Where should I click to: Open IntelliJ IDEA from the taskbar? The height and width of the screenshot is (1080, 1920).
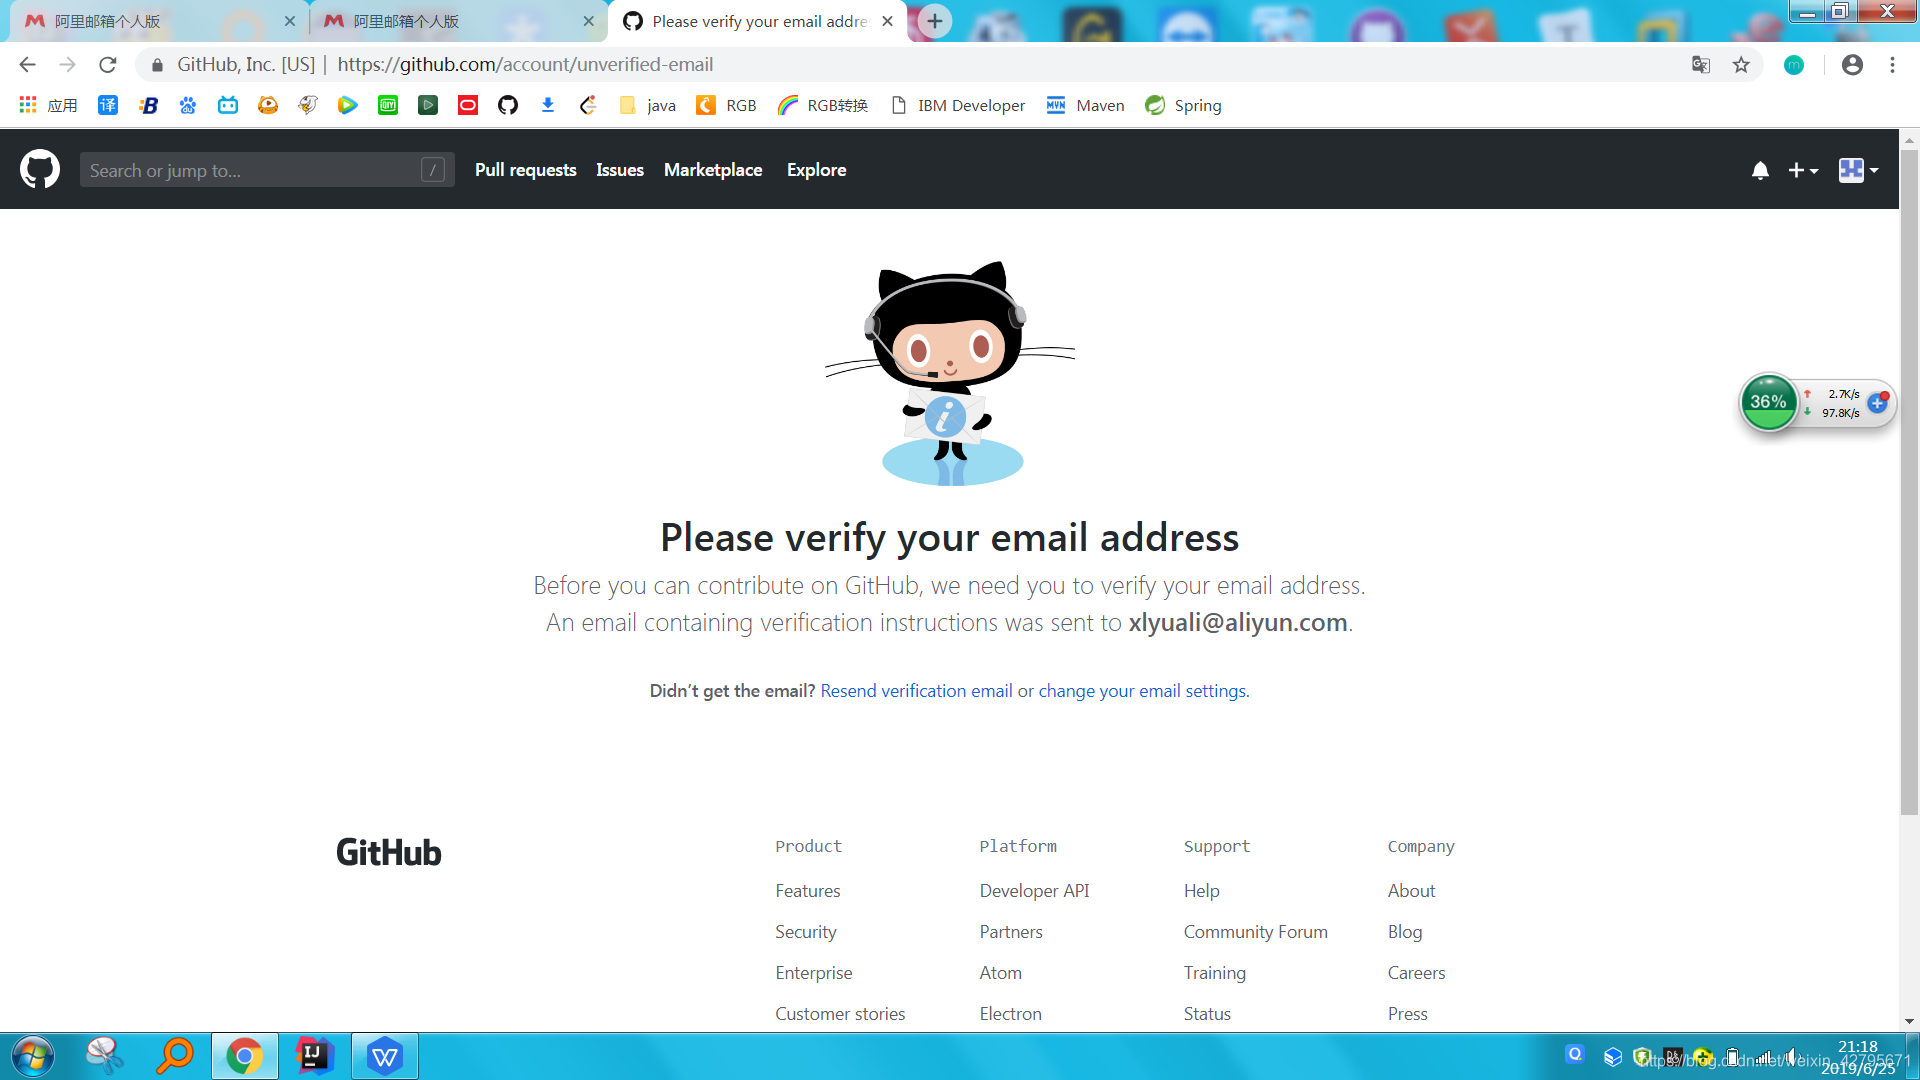tap(314, 1056)
